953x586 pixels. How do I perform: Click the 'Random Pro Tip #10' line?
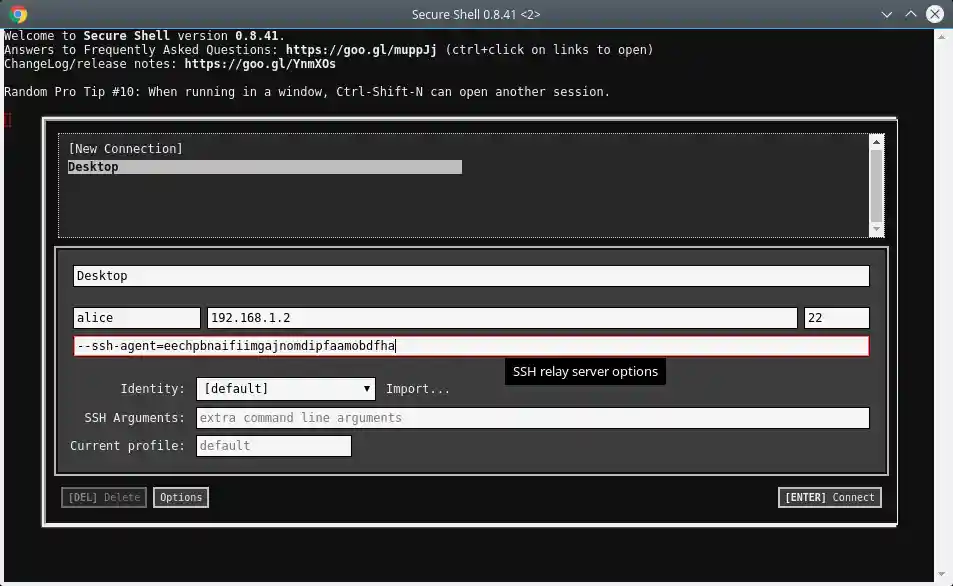(x=307, y=92)
